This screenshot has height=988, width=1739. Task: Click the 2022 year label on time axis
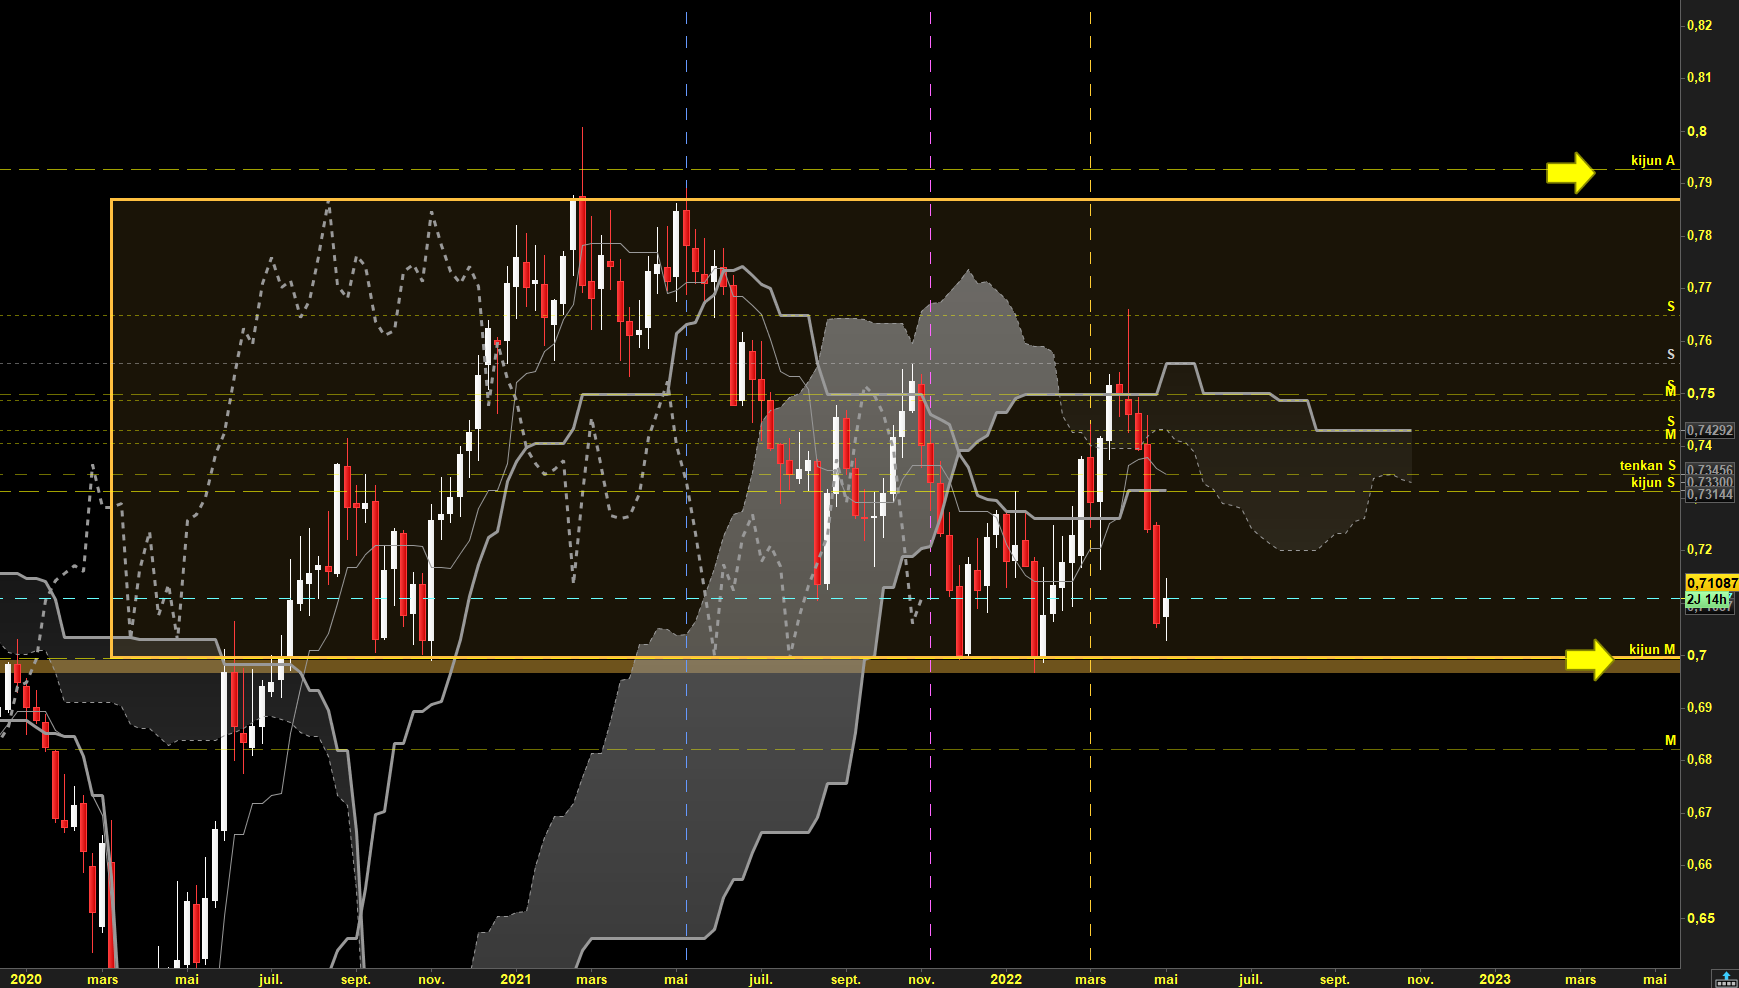coord(1006,979)
